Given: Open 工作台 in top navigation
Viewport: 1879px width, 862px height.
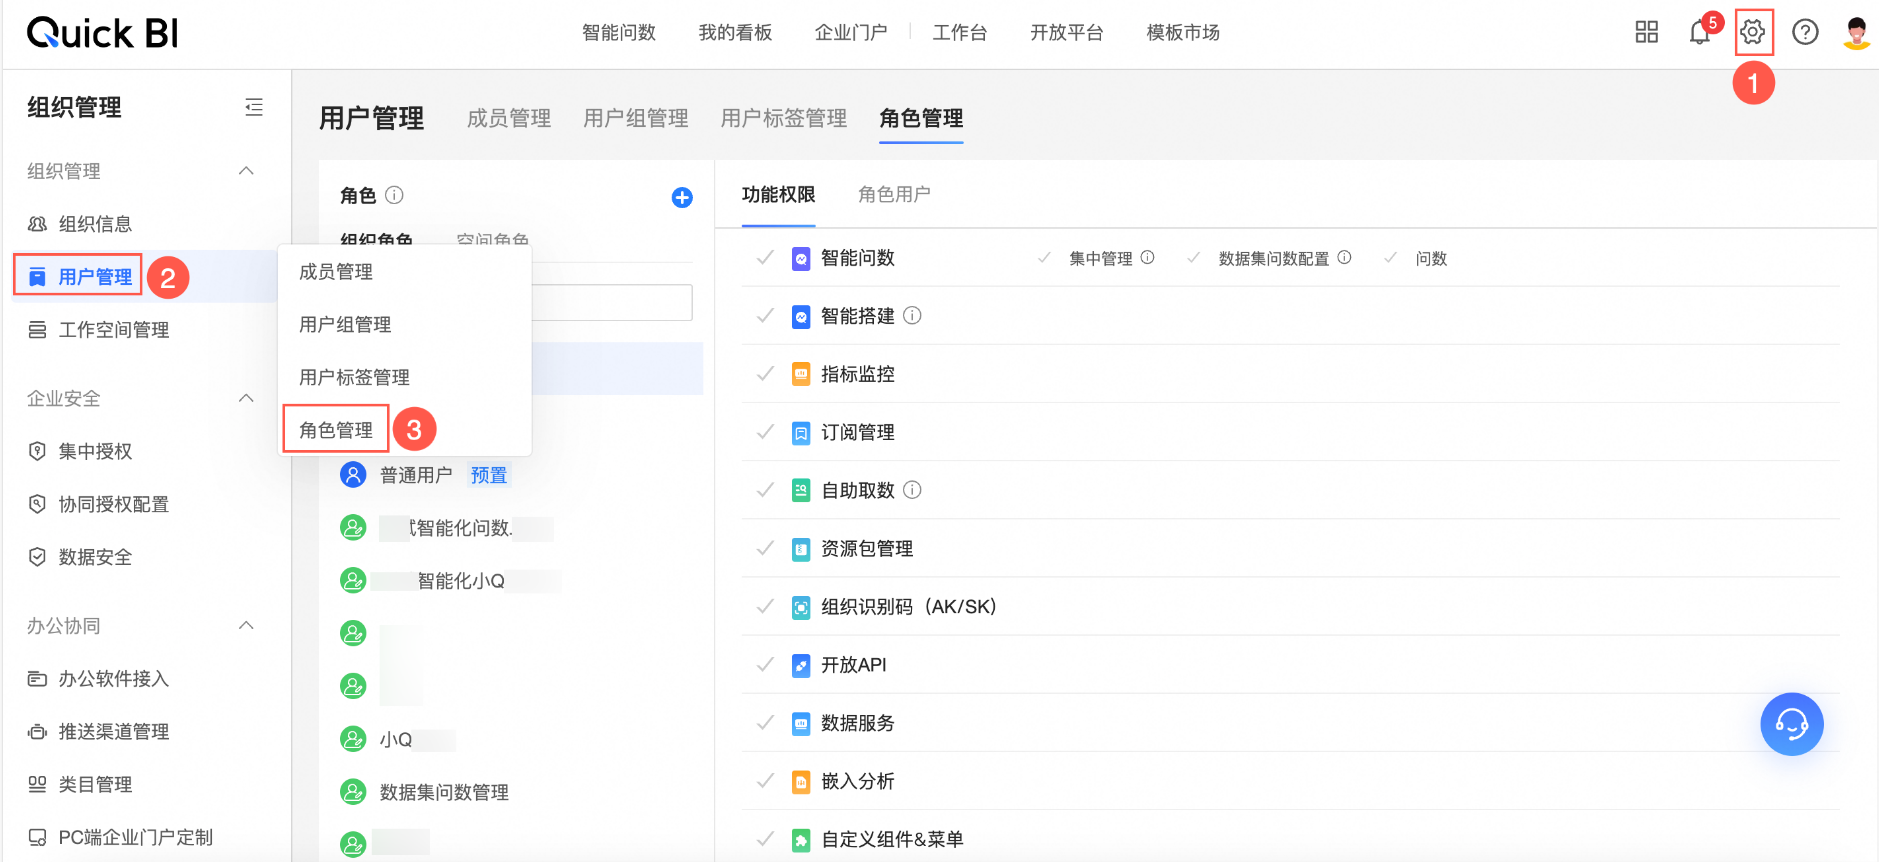Looking at the screenshot, I should [959, 33].
